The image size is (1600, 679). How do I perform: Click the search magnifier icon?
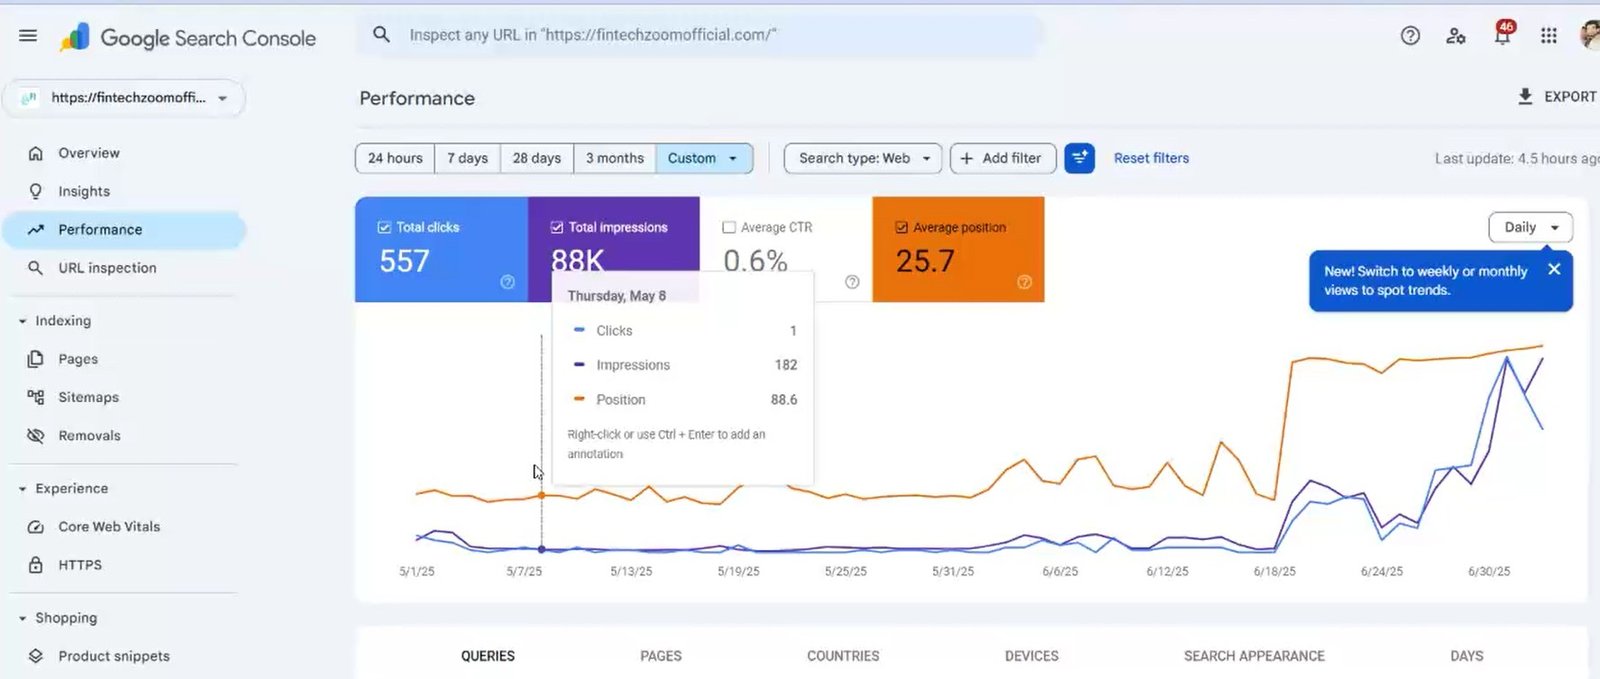(x=381, y=35)
